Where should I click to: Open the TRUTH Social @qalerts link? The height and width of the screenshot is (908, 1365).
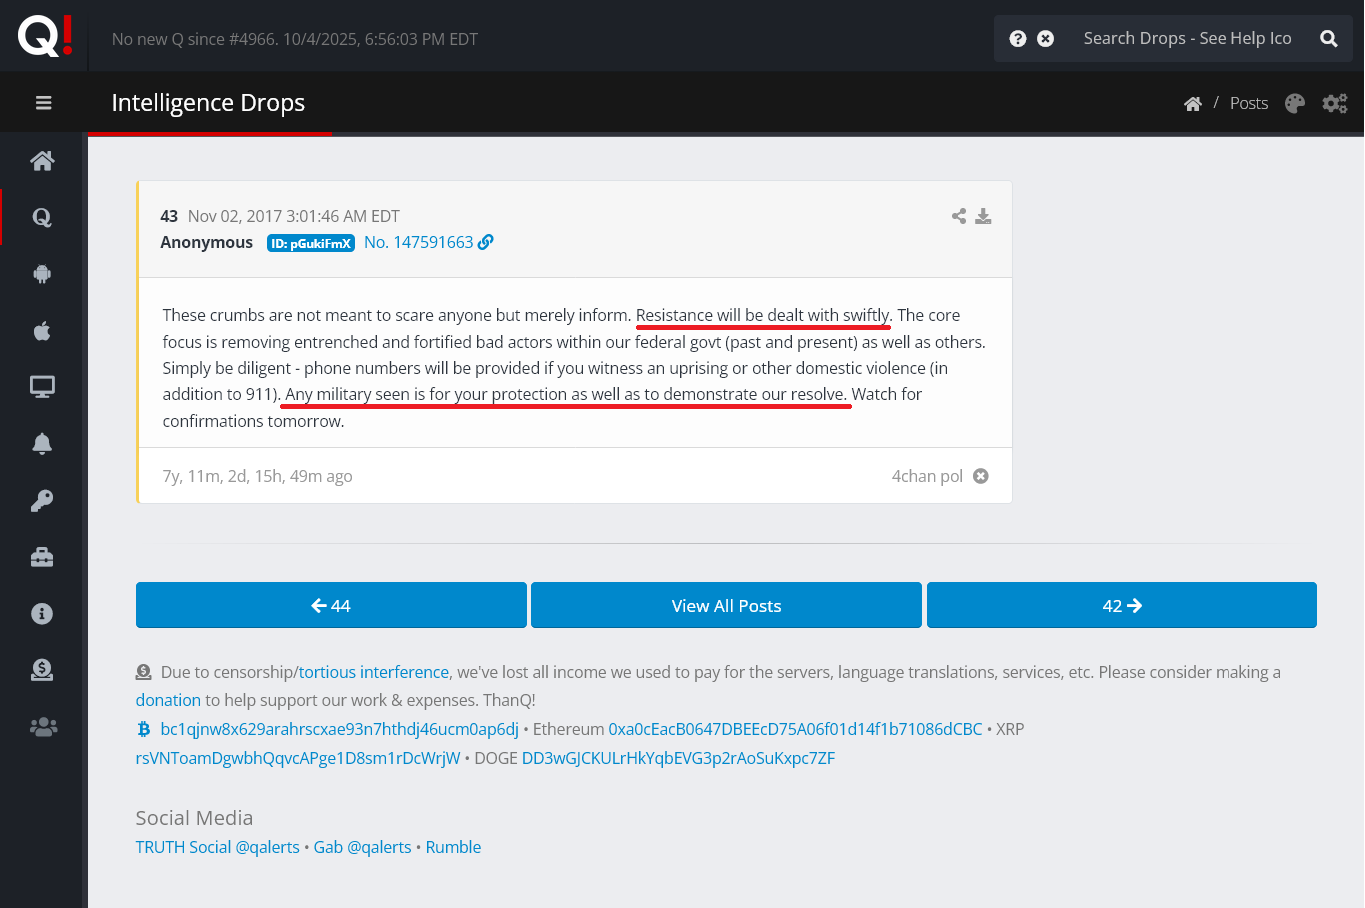coord(217,847)
